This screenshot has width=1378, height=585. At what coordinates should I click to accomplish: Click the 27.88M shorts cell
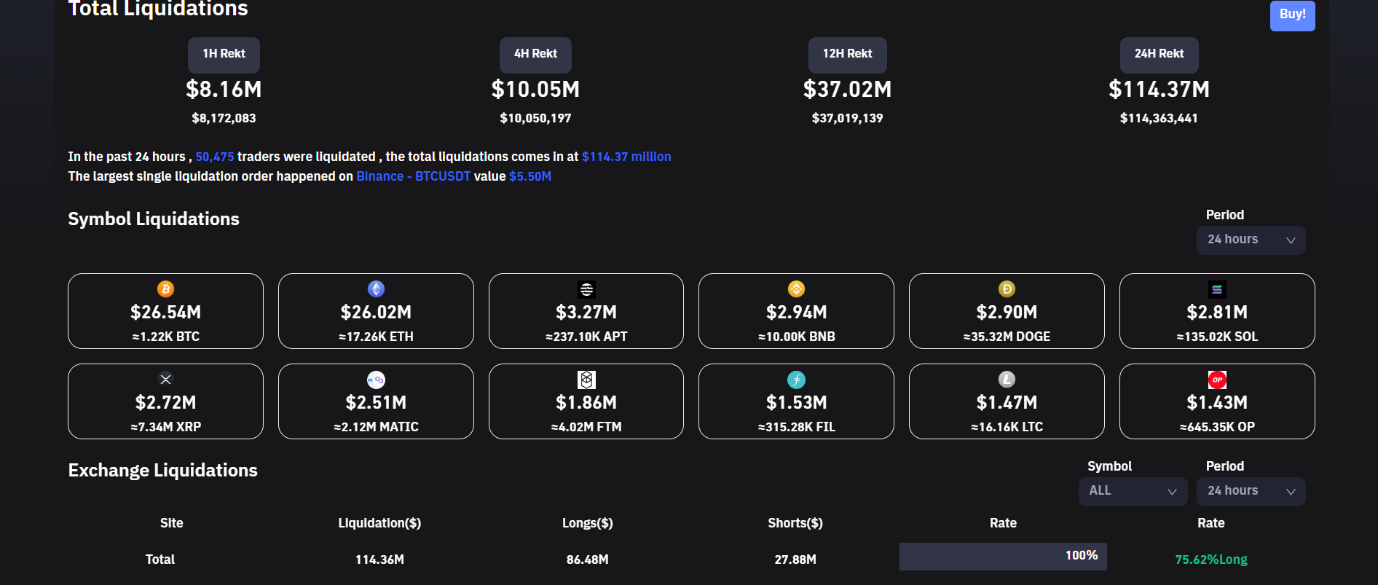point(795,560)
